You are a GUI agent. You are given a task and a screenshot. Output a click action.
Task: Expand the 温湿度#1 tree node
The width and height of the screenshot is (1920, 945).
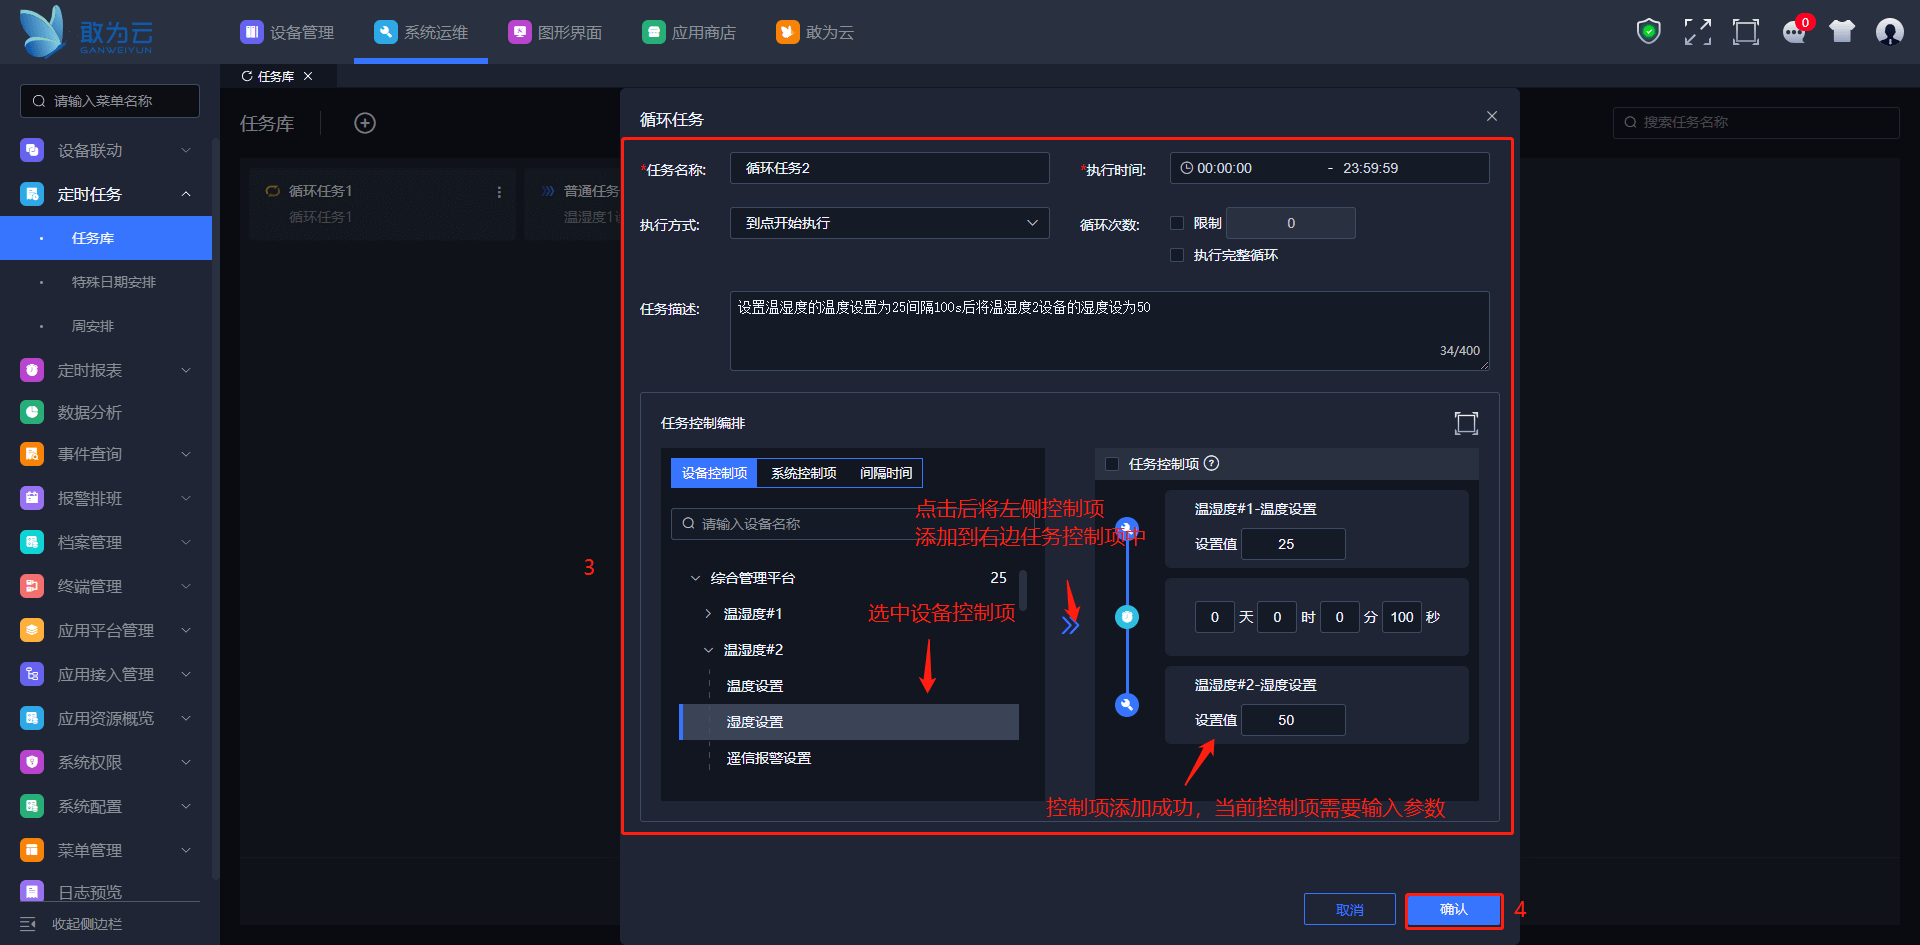click(708, 614)
